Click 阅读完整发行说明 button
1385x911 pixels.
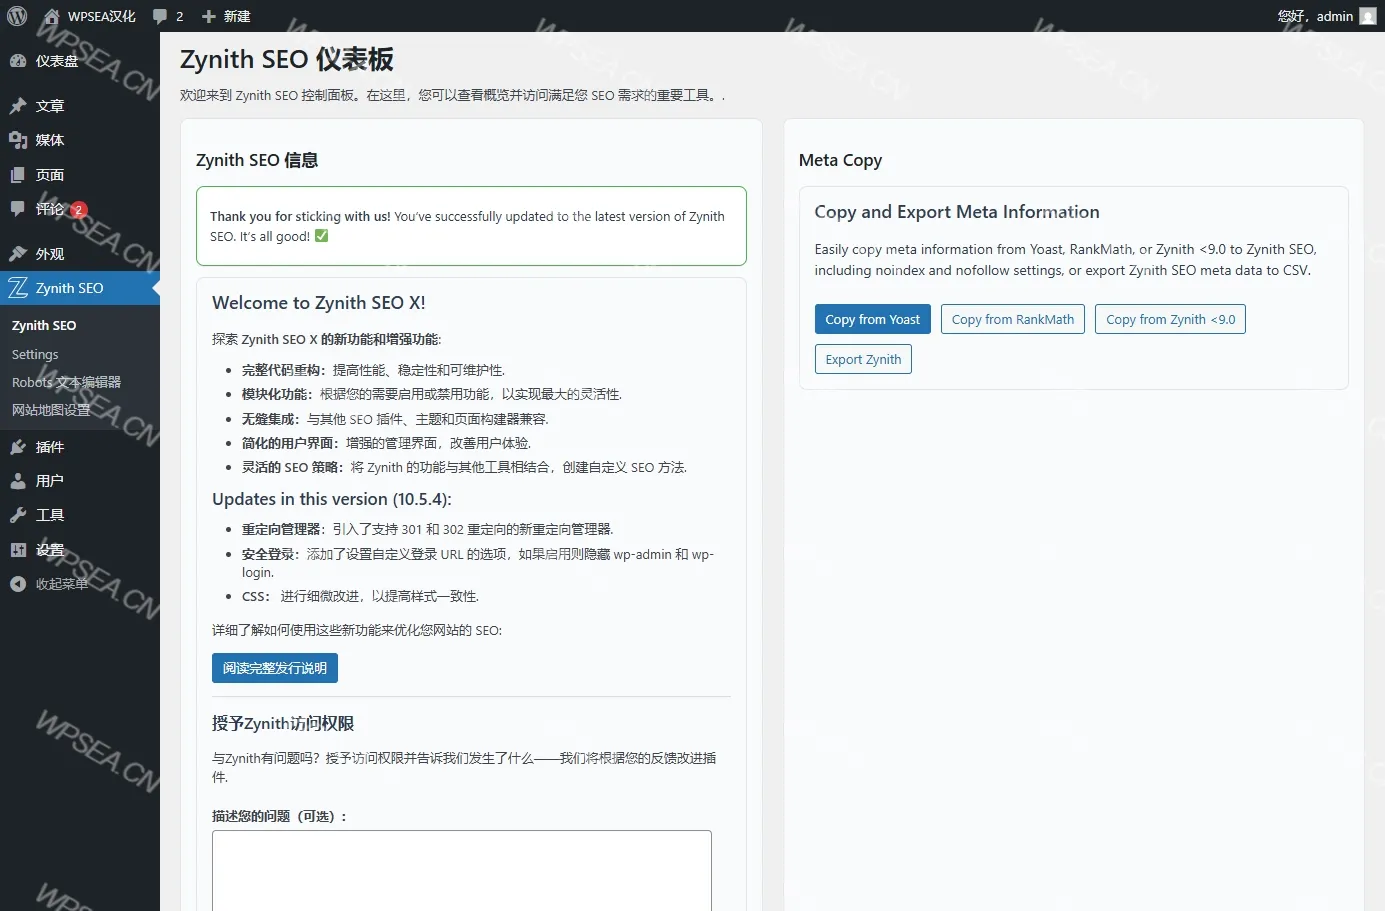coord(275,668)
